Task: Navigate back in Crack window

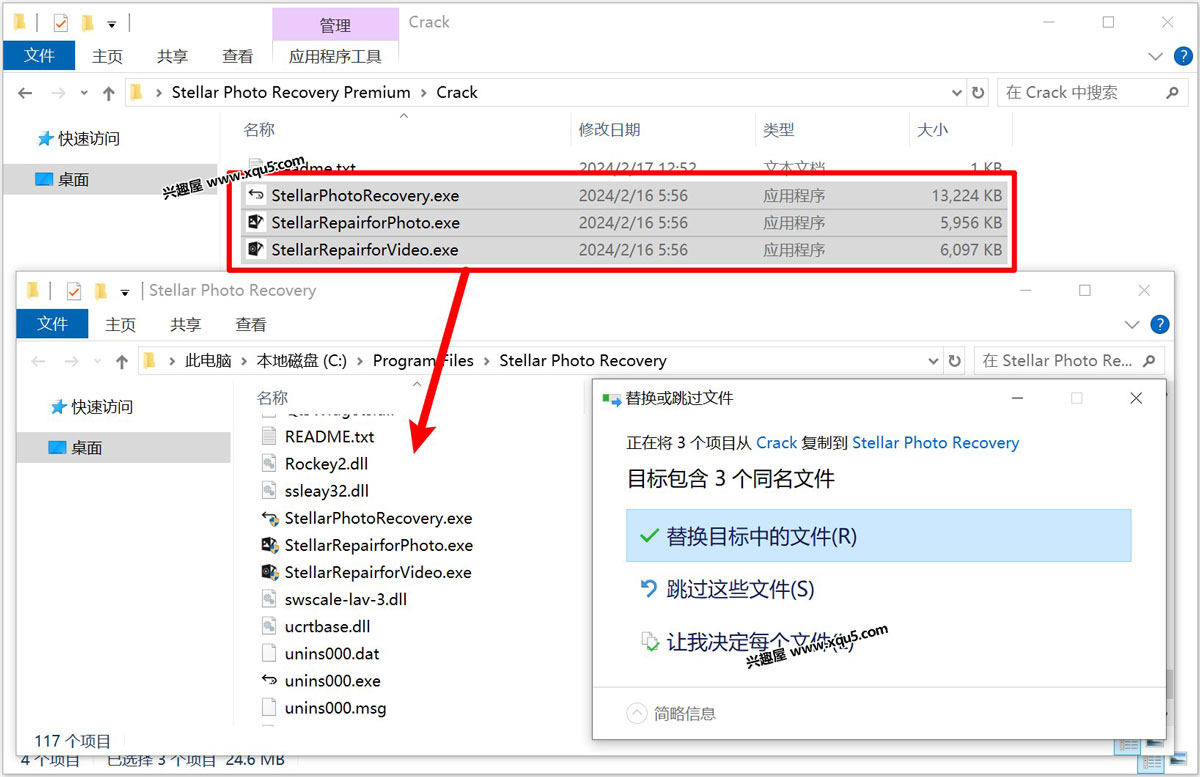Action: point(27,93)
